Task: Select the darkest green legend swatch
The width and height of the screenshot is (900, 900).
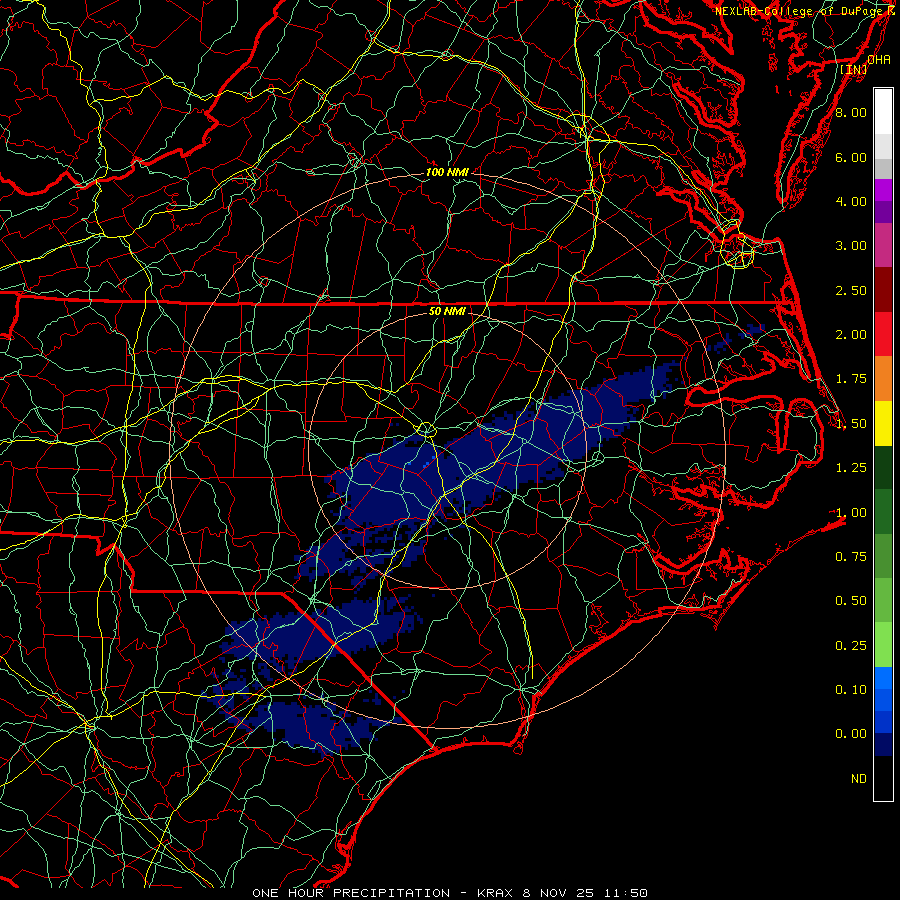Action: 883,467
